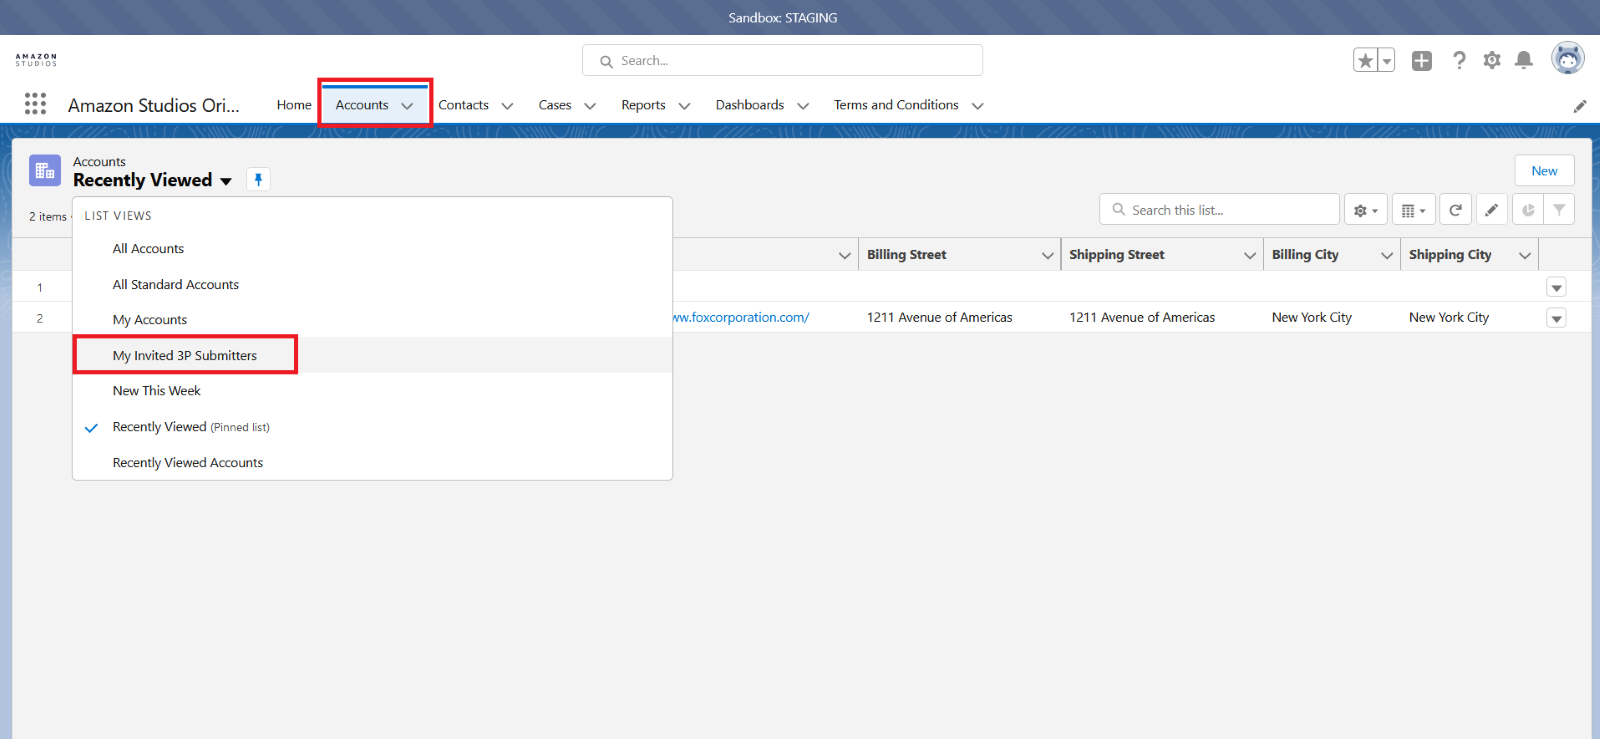Open the Accounts tab chevron menu
Image resolution: width=1600 pixels, height=739 pixels.
point(407,106)
